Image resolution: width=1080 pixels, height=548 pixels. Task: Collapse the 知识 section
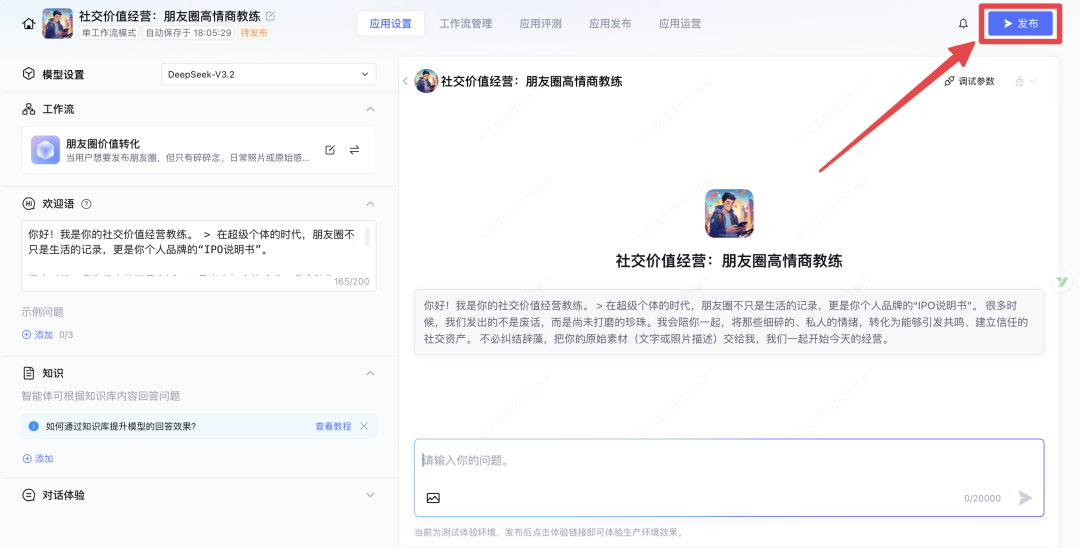(x=370, y=373)
